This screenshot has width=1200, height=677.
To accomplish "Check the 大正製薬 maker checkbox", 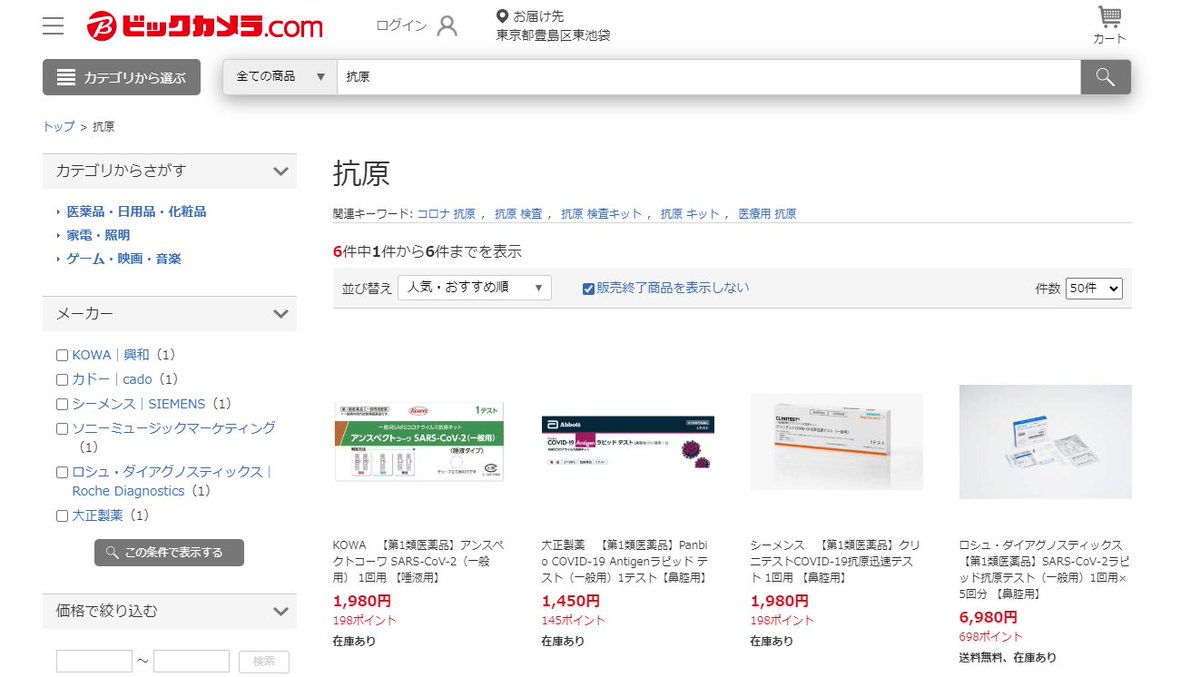I will tap(62, 516).
